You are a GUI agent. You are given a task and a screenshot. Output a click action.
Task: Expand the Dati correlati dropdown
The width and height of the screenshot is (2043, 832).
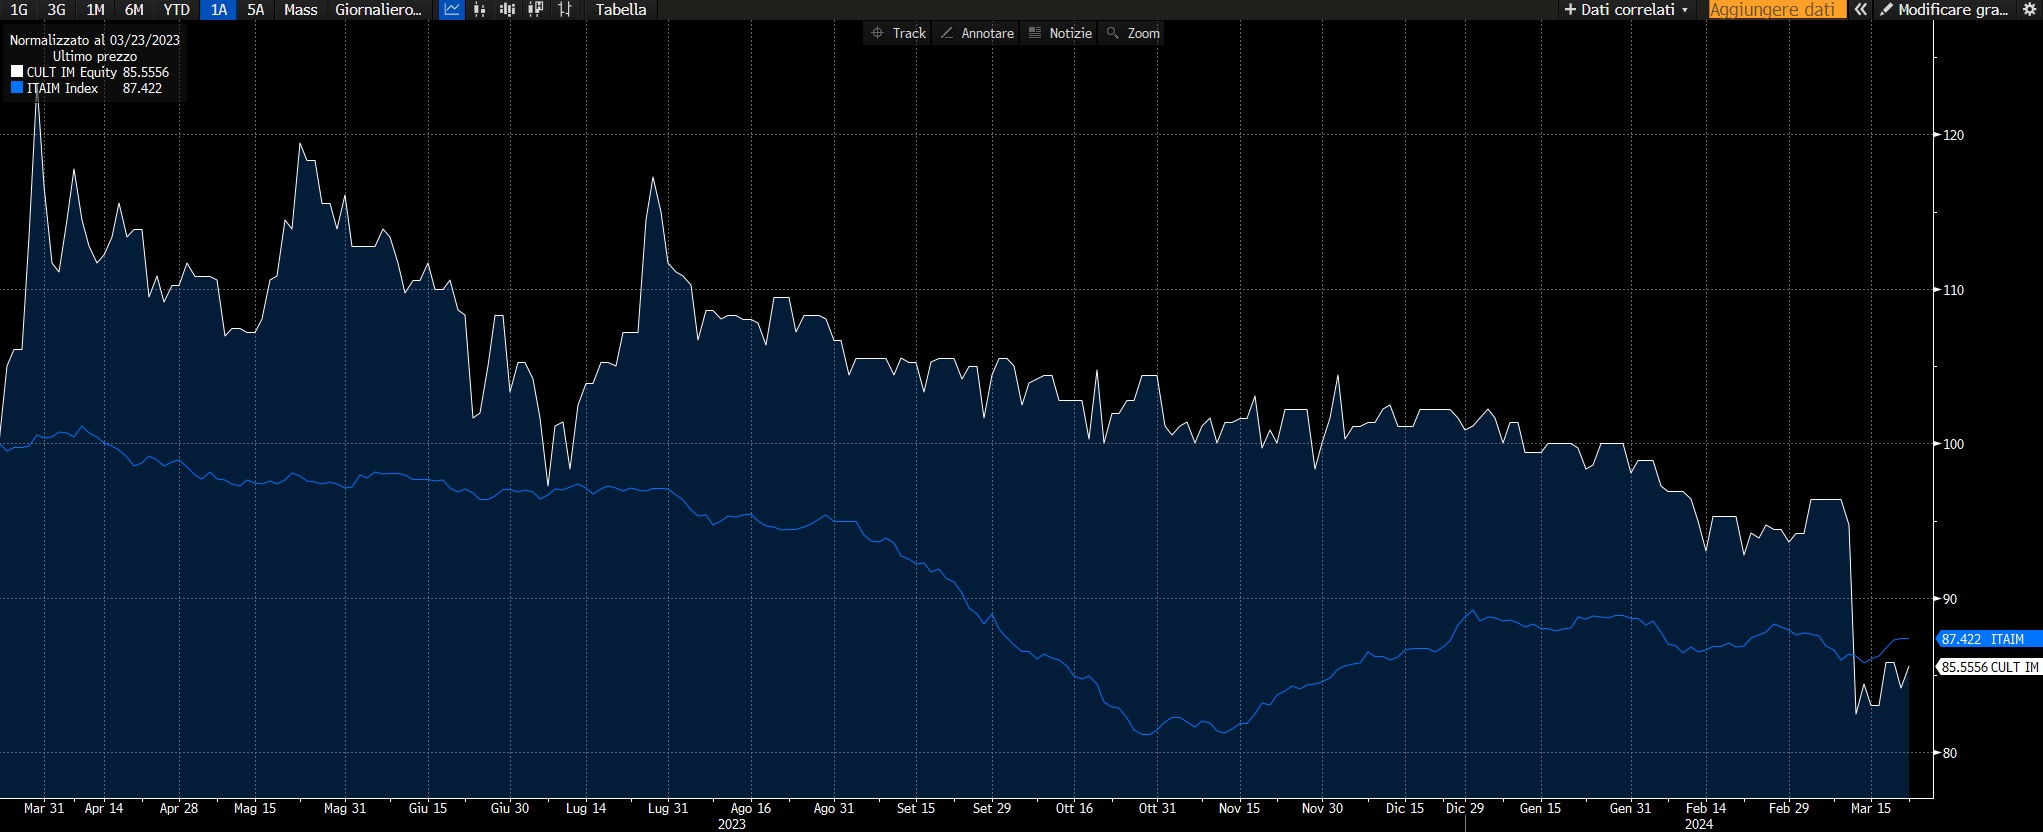1626,10
